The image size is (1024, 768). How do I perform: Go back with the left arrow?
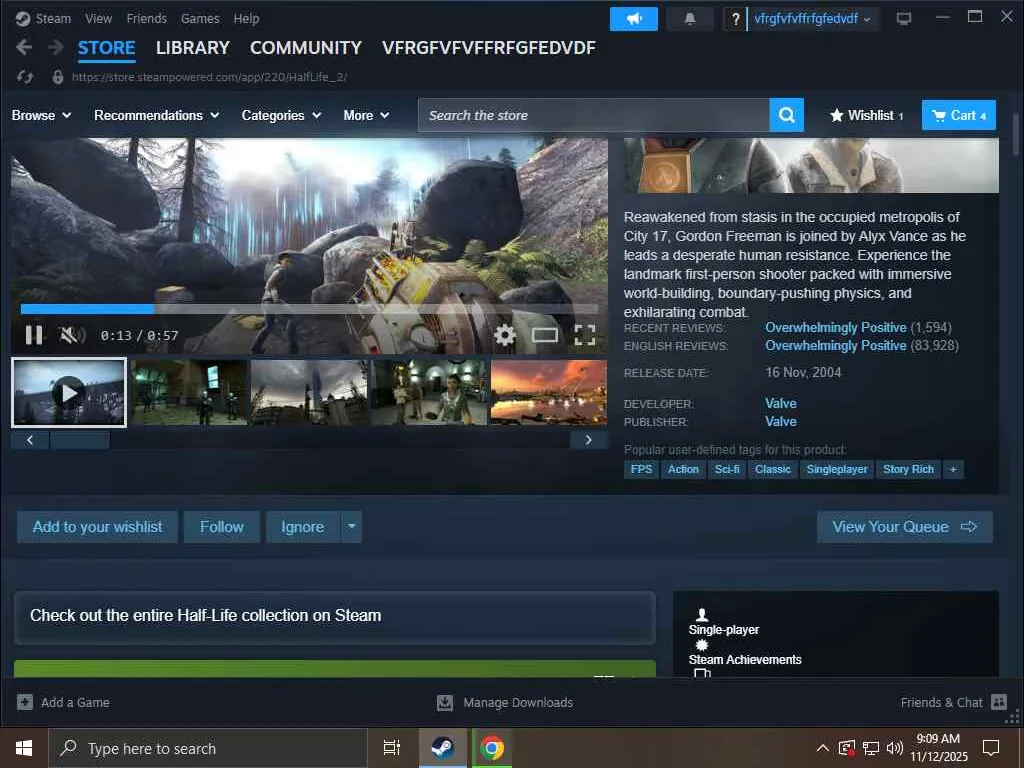pyautogui.click(x=24, y=47)
